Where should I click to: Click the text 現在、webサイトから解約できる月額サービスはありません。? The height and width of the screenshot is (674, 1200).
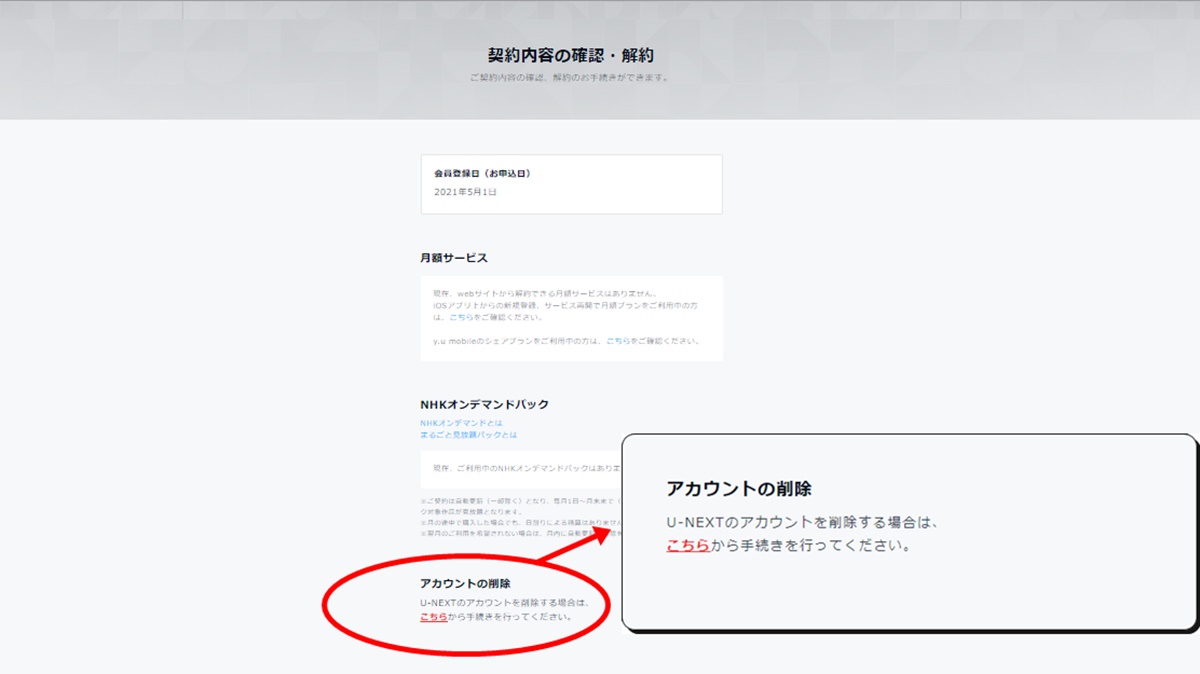tap(547, 293)
